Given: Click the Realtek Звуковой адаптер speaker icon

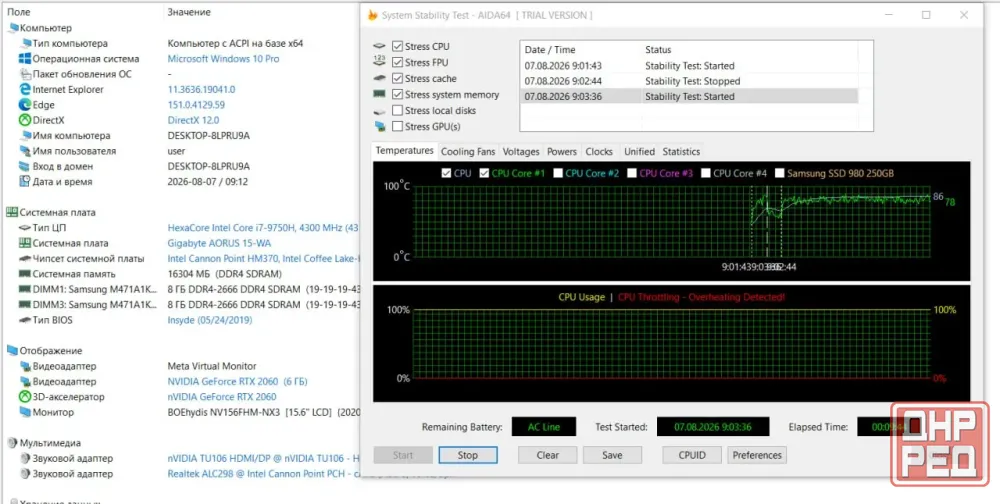Looking at the screenshot, I should (x=25, y=473).
